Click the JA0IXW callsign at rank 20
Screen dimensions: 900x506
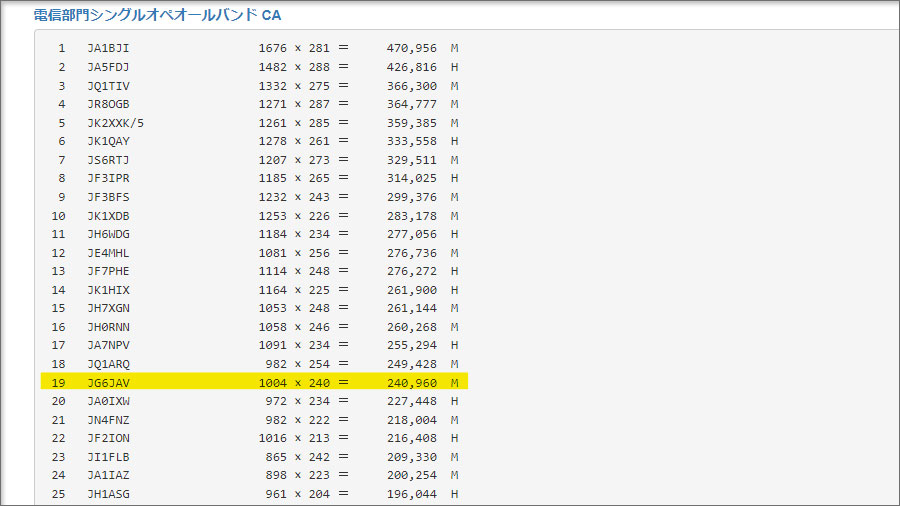108,401
